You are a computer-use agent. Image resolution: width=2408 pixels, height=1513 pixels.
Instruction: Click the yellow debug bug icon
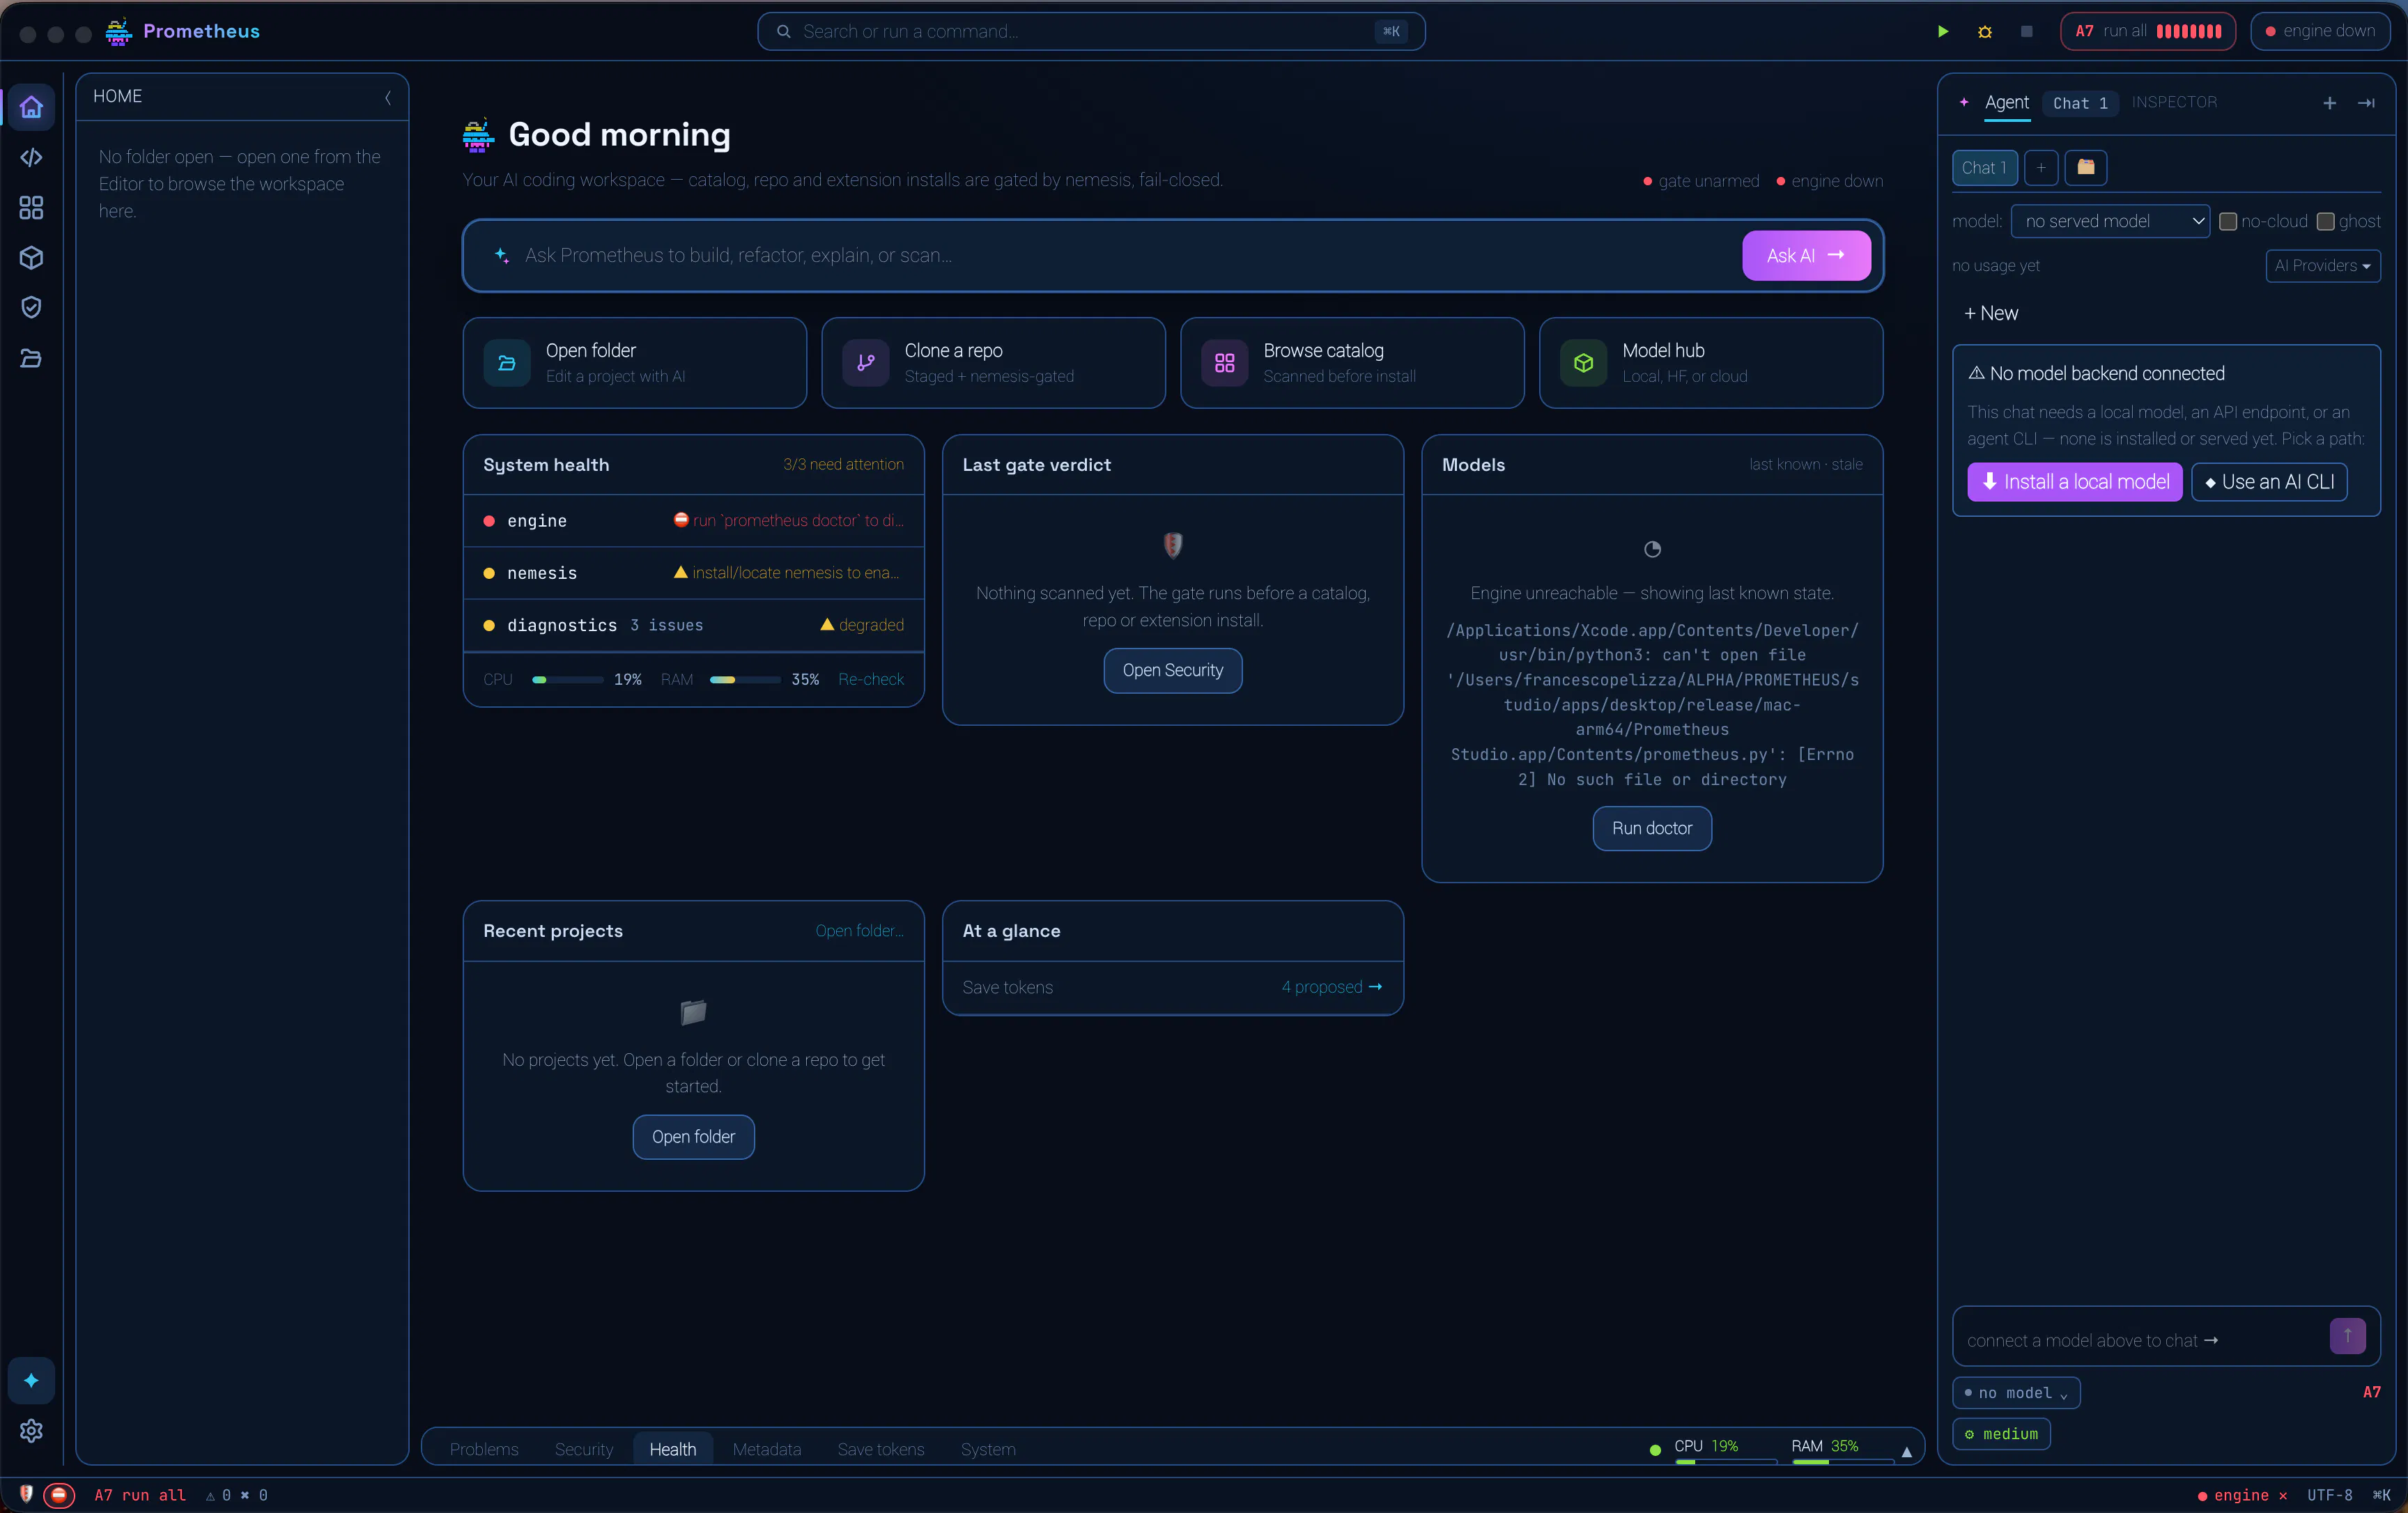point(1985,31)
